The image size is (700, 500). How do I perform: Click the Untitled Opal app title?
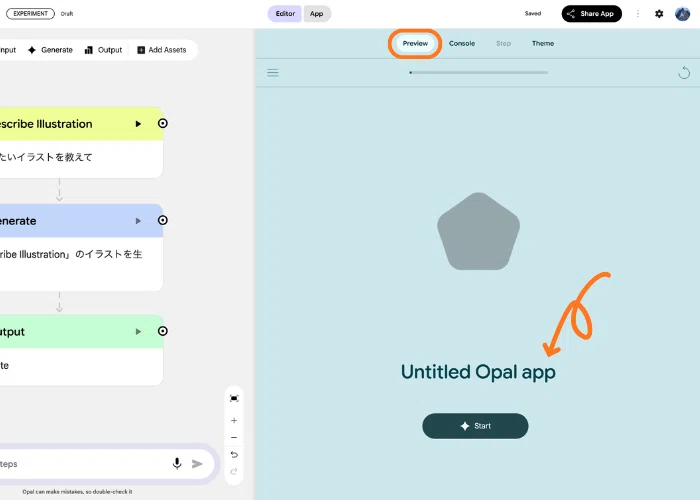478,372
